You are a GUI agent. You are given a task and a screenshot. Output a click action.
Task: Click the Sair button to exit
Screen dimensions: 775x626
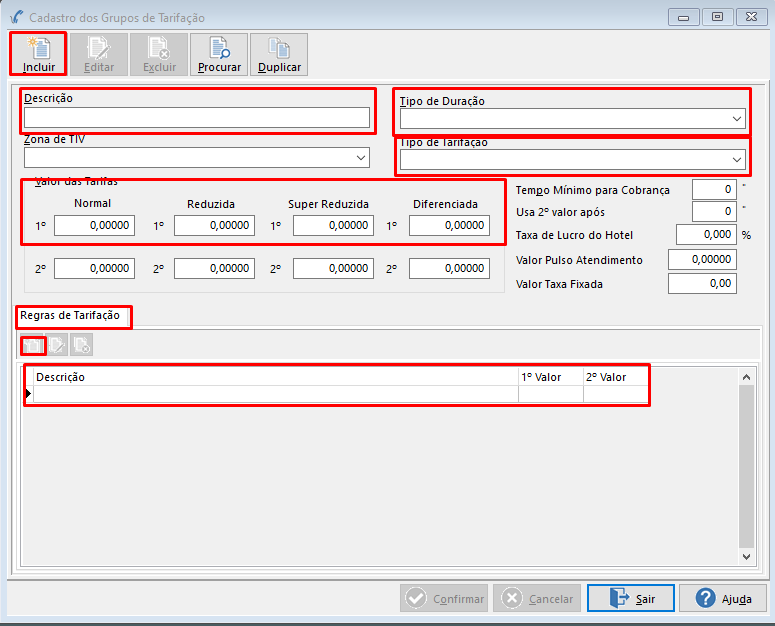tap(631, 598)
